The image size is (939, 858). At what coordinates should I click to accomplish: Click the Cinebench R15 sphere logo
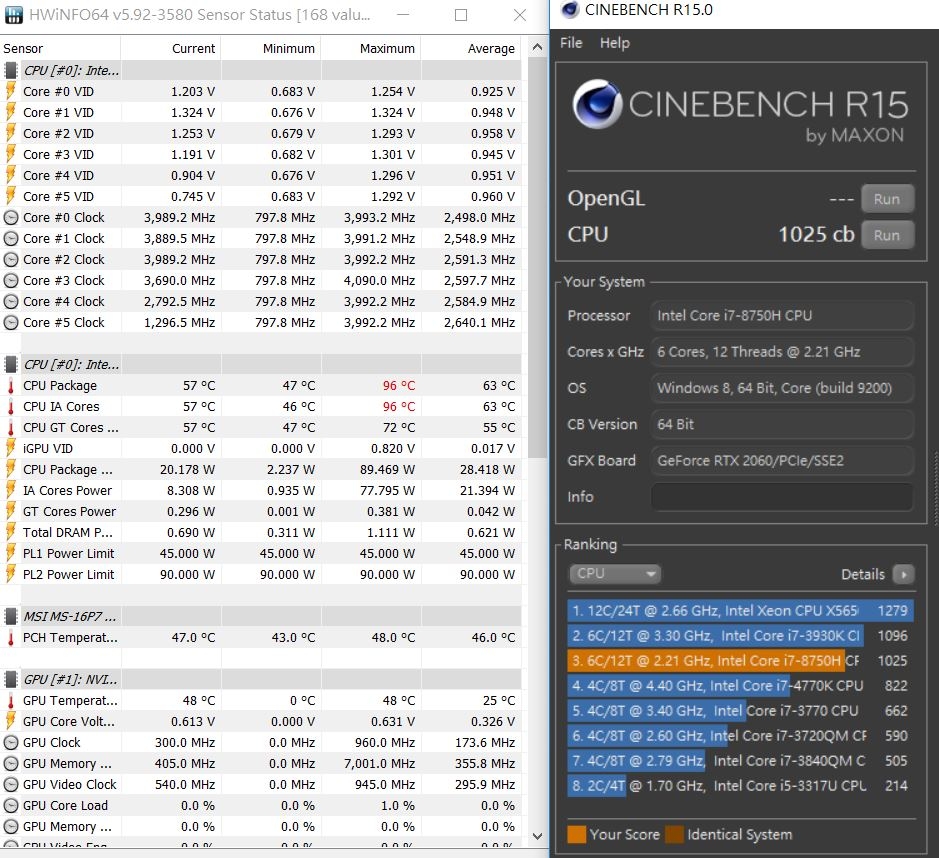597,104
